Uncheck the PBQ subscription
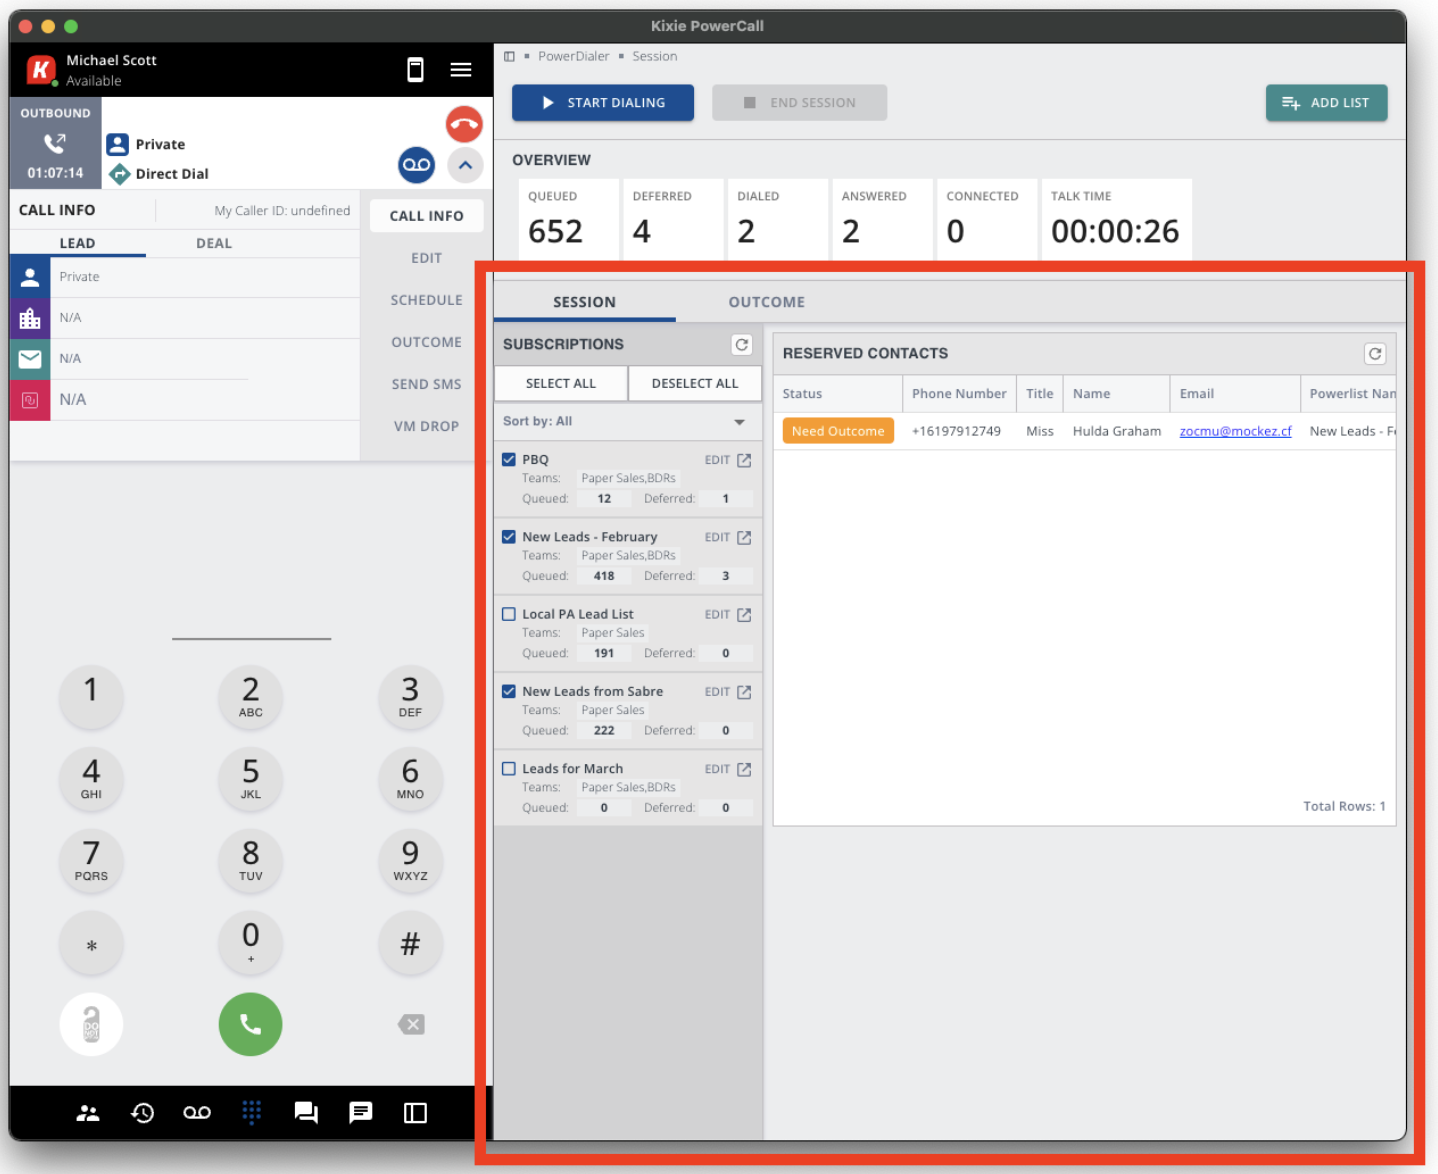 pos(509,459)
